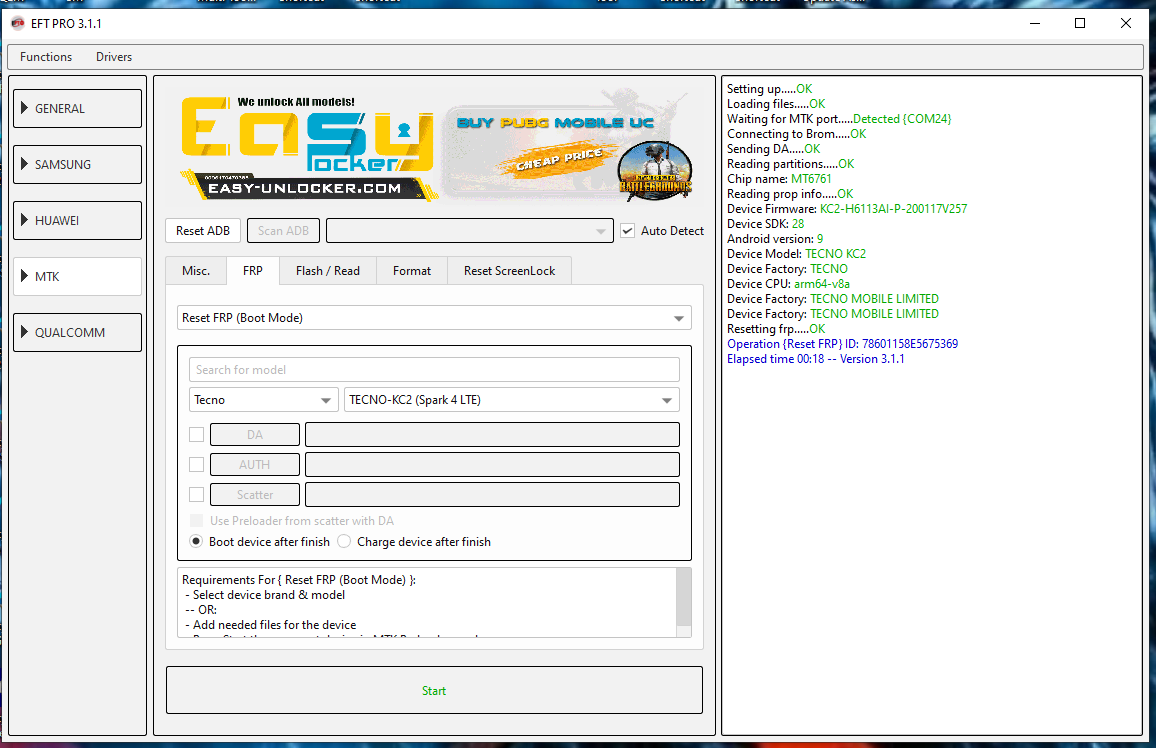The image size is (1156, 748).
Task: Click the 'Android version: 9' log line
Action: pos(775,240)
